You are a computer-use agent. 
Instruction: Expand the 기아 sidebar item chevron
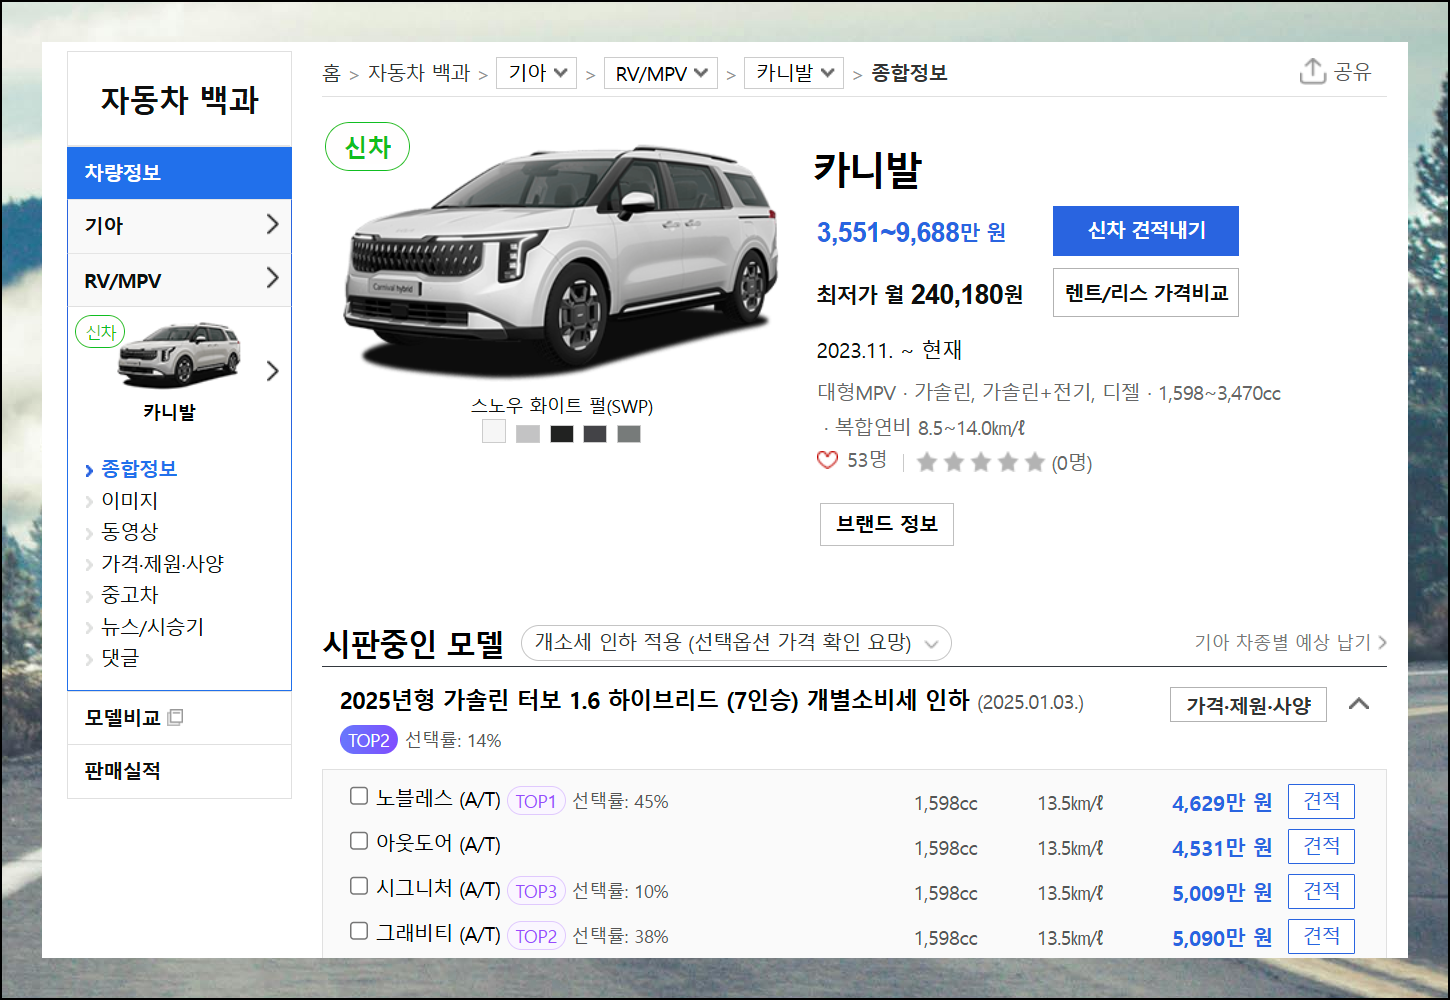point(272,224)
